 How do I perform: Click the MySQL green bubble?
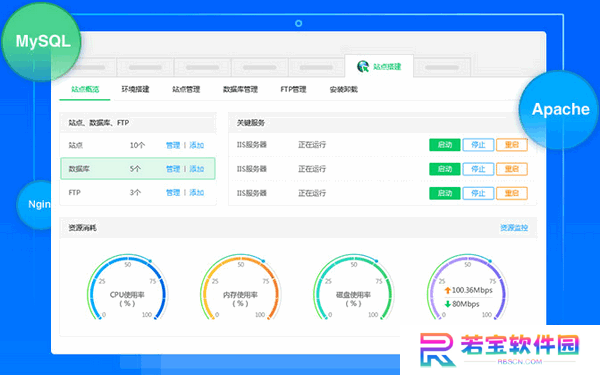tap(41, 41)
